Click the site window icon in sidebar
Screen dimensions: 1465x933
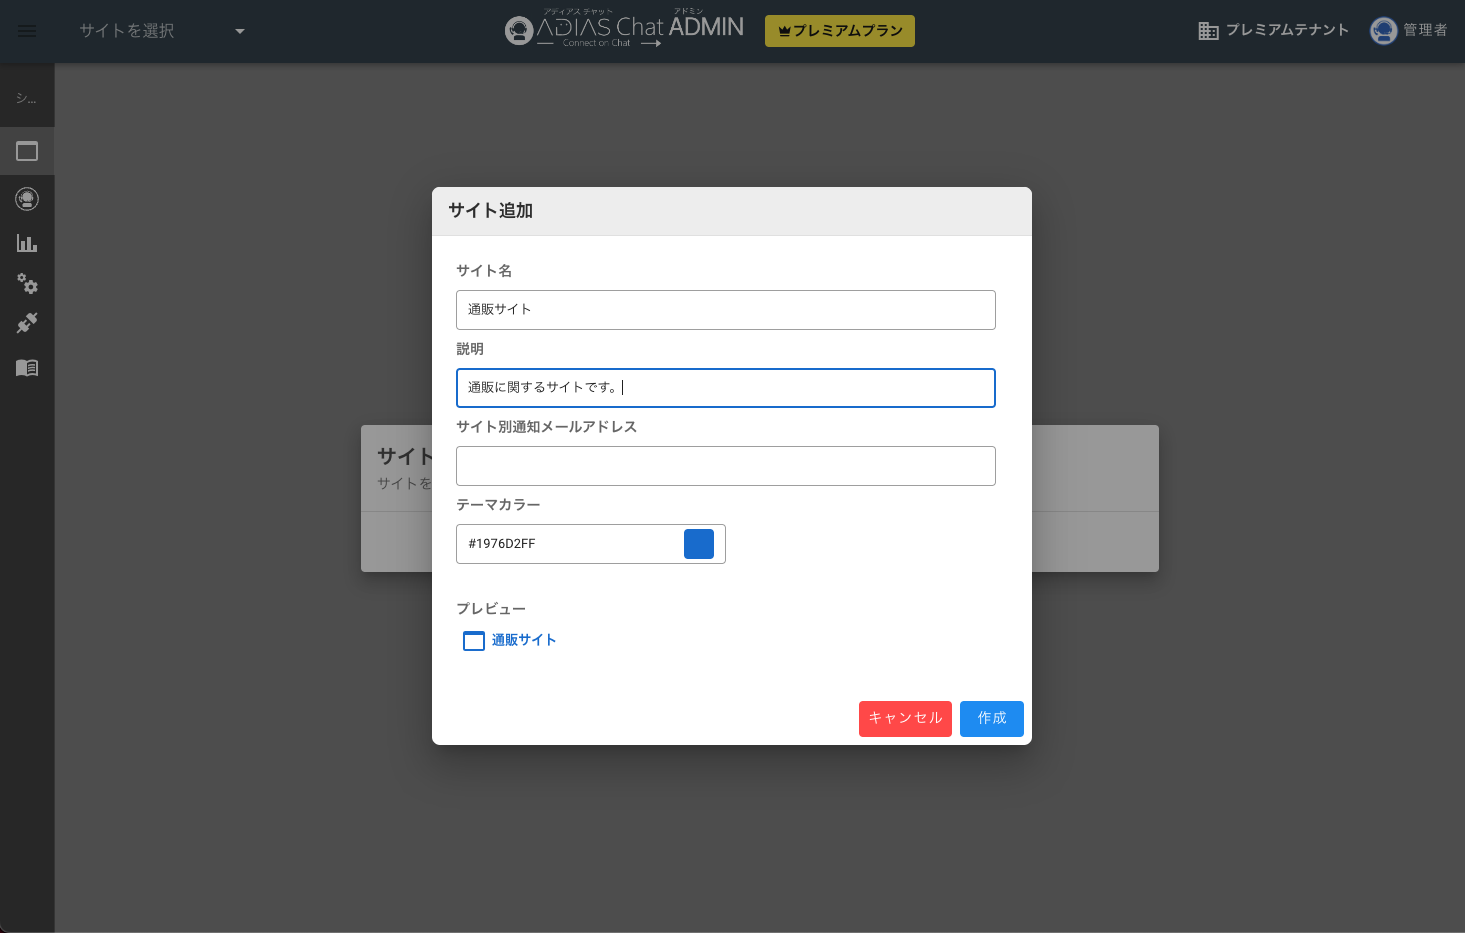27,152
